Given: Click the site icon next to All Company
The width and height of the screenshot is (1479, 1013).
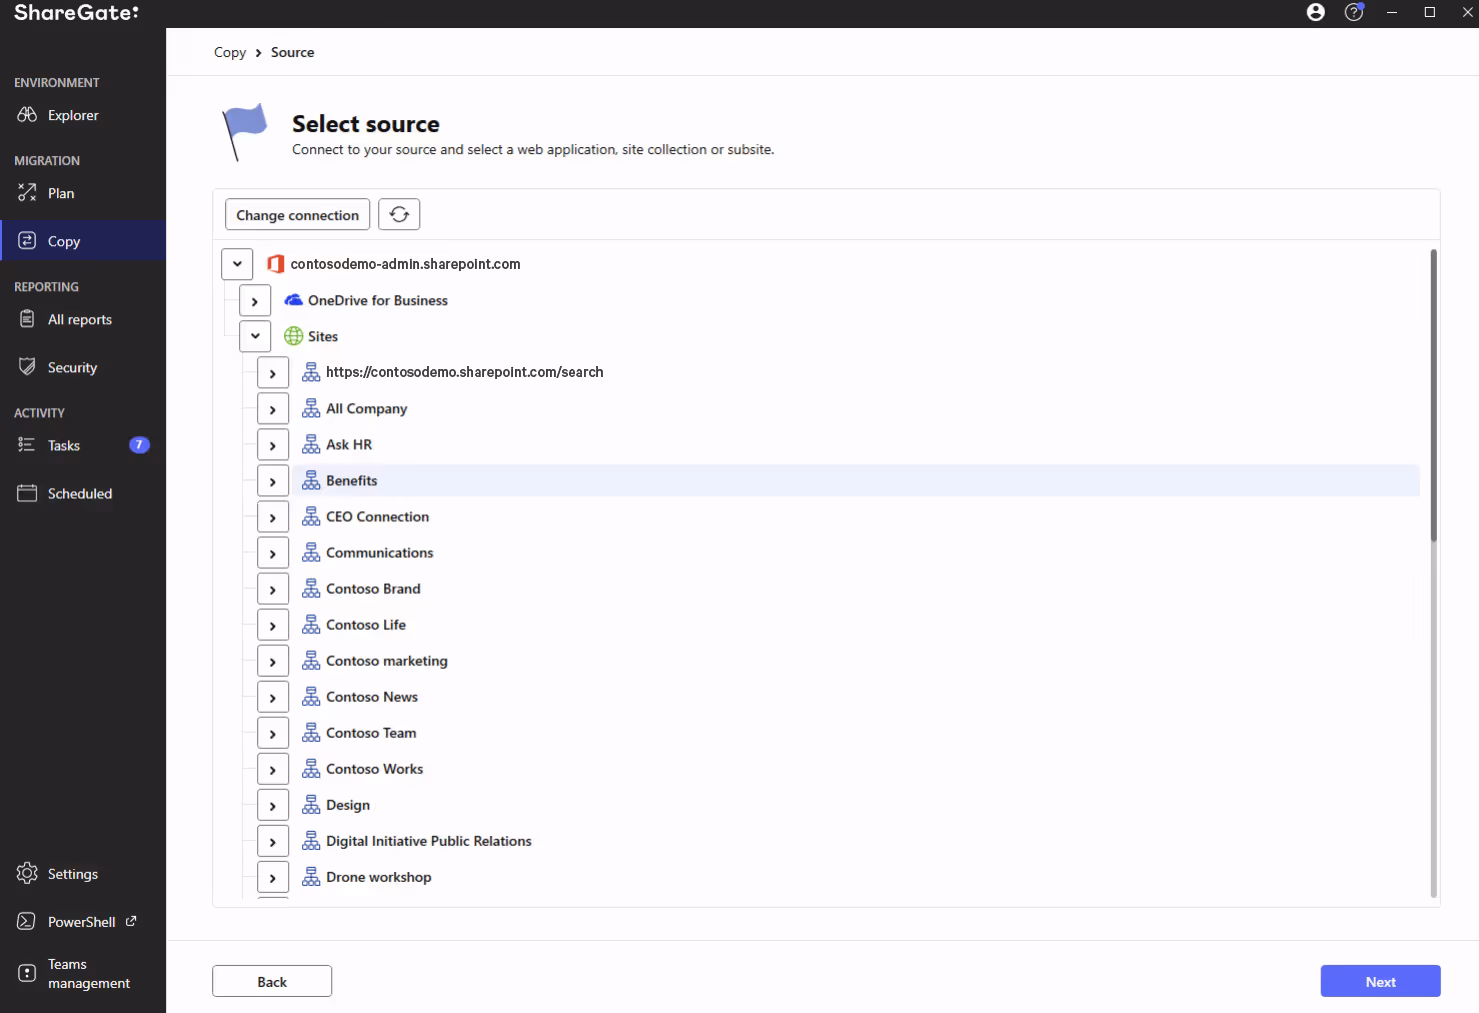Looking at the screenshot, I should (311, 408).
